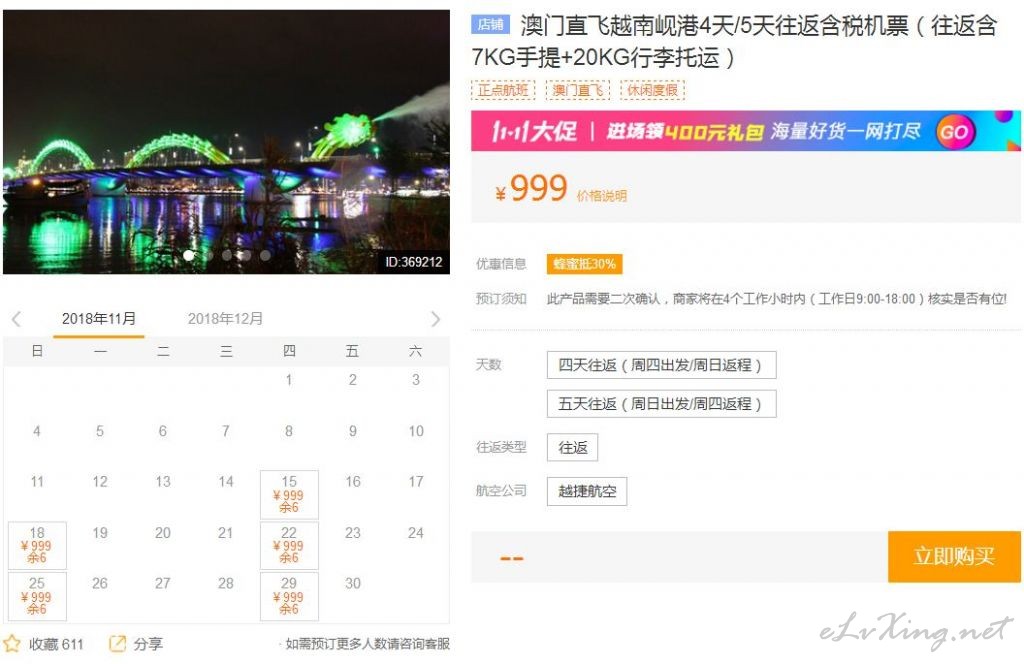Click the share icon
Image resolution: width=1024 pixels, height=664 pixels.
click(x=118, y=643)
